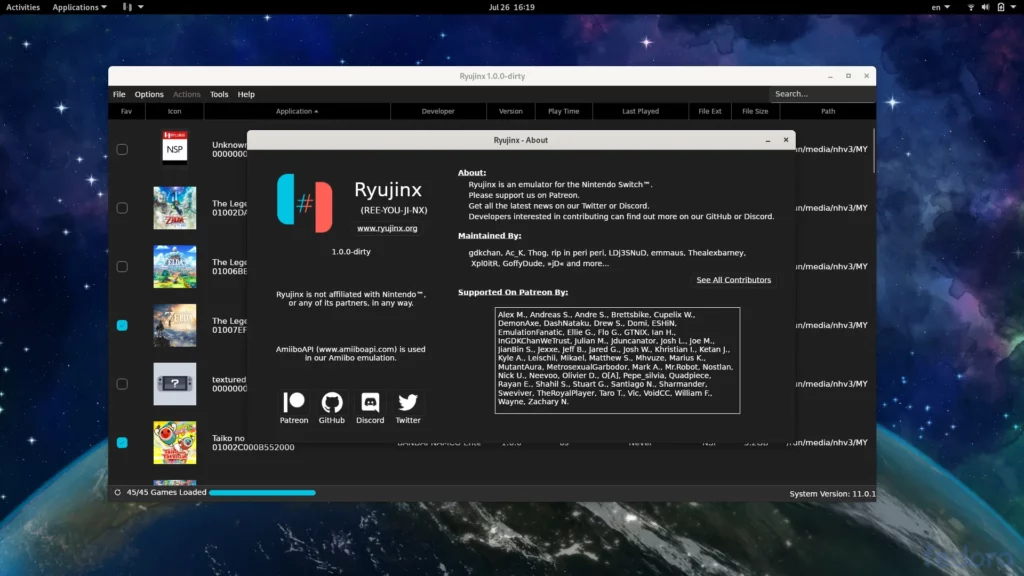Select the NSP unknown game icon
This screenshot has width=1024, height=576.
174,147
